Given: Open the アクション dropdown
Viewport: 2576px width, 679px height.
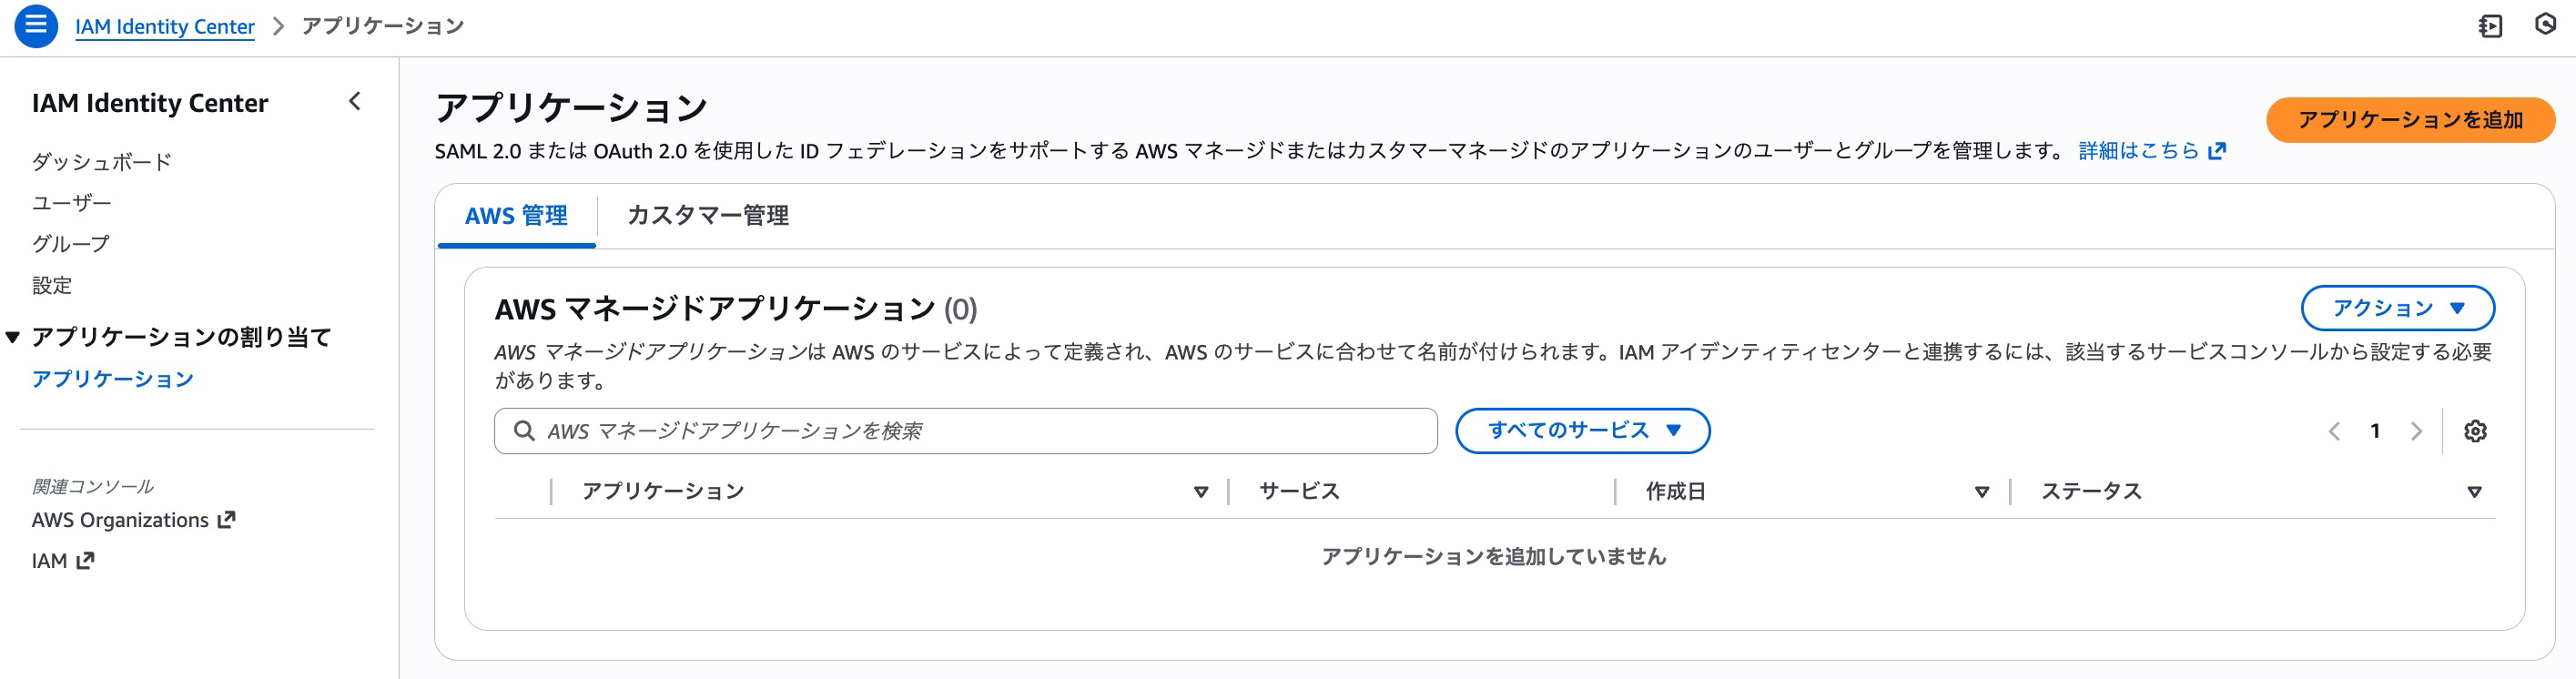Looking at the screenshot, I should pyautogui.click(x=2398, y=308).
